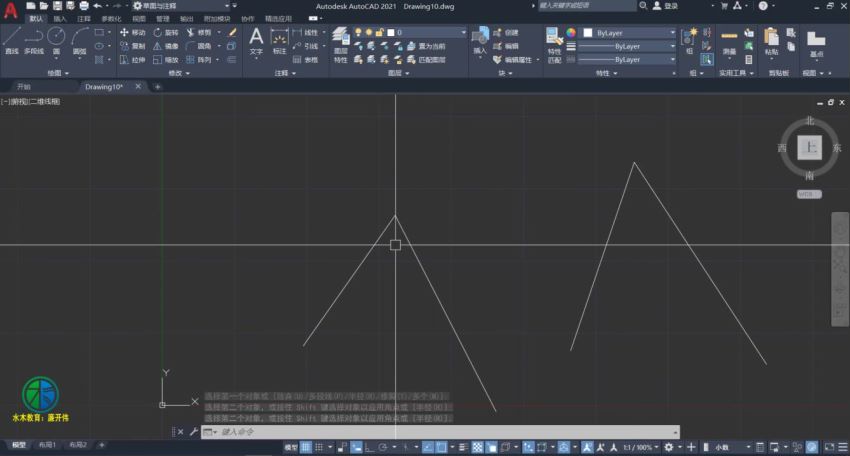The width and height of the screenshot is (850, 456).
Task: Toggle clean screen button in status bar
Action: [829, 447]
